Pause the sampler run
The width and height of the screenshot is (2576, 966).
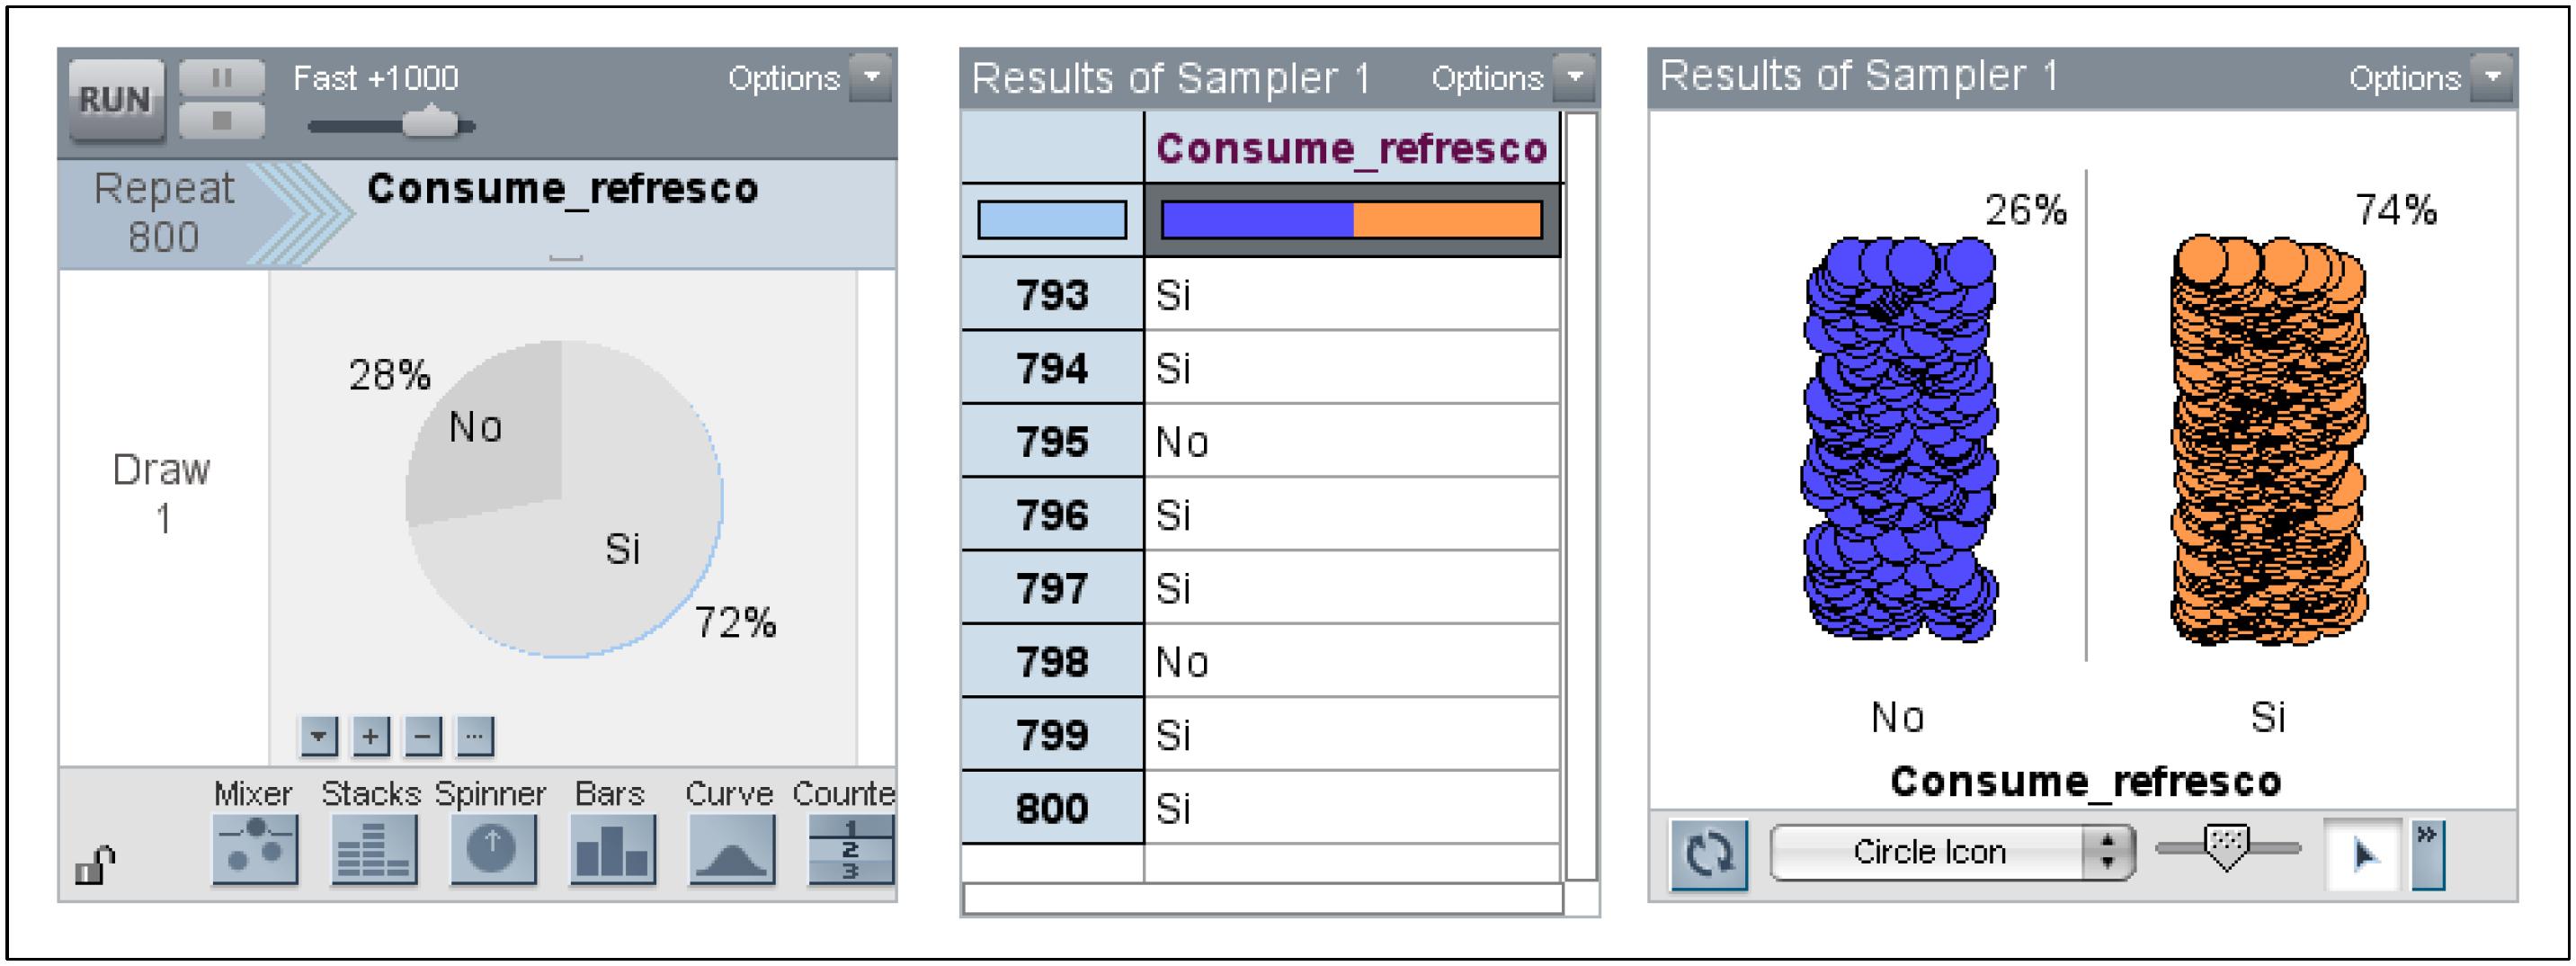[x=222, y=78]
